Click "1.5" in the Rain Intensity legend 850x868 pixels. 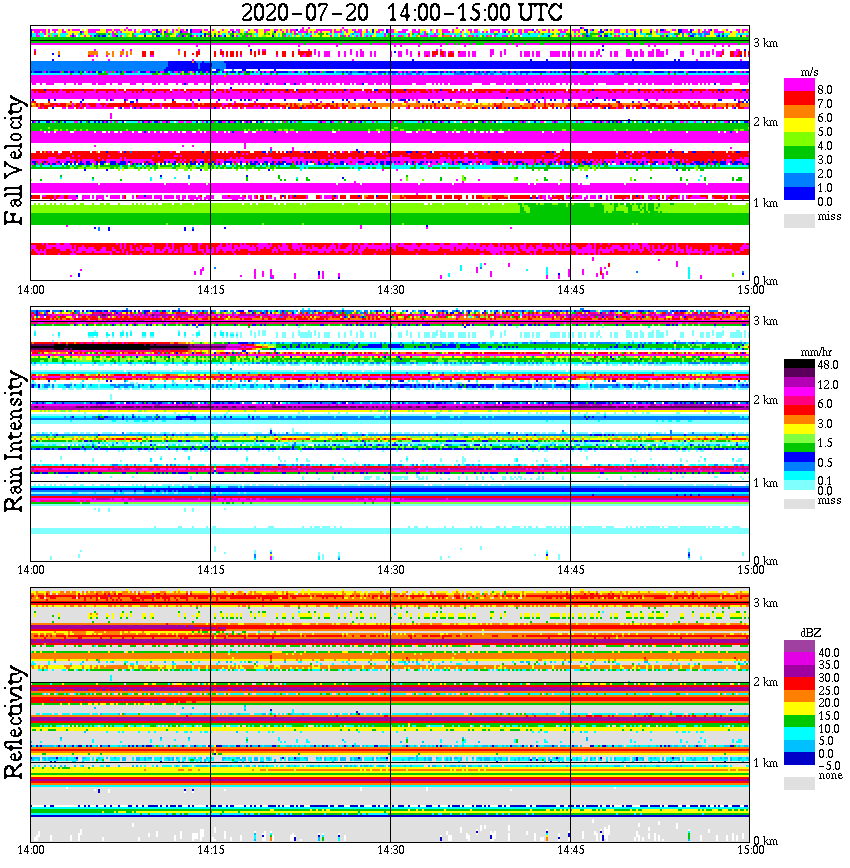point(825,442)
